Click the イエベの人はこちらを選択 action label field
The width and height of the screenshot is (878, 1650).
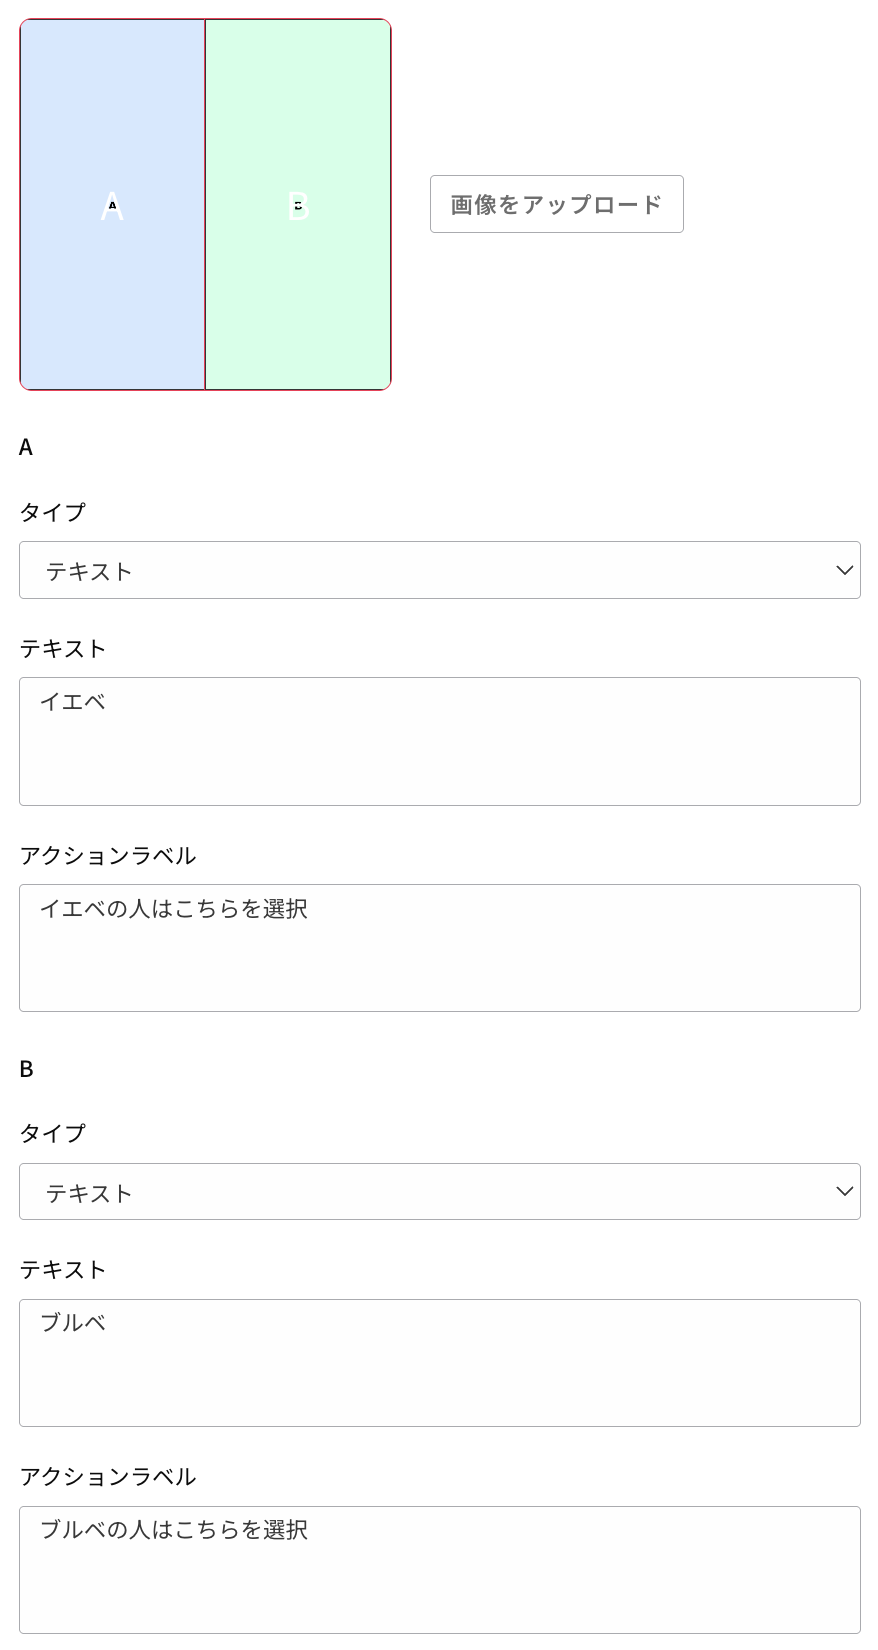point(440,947)
